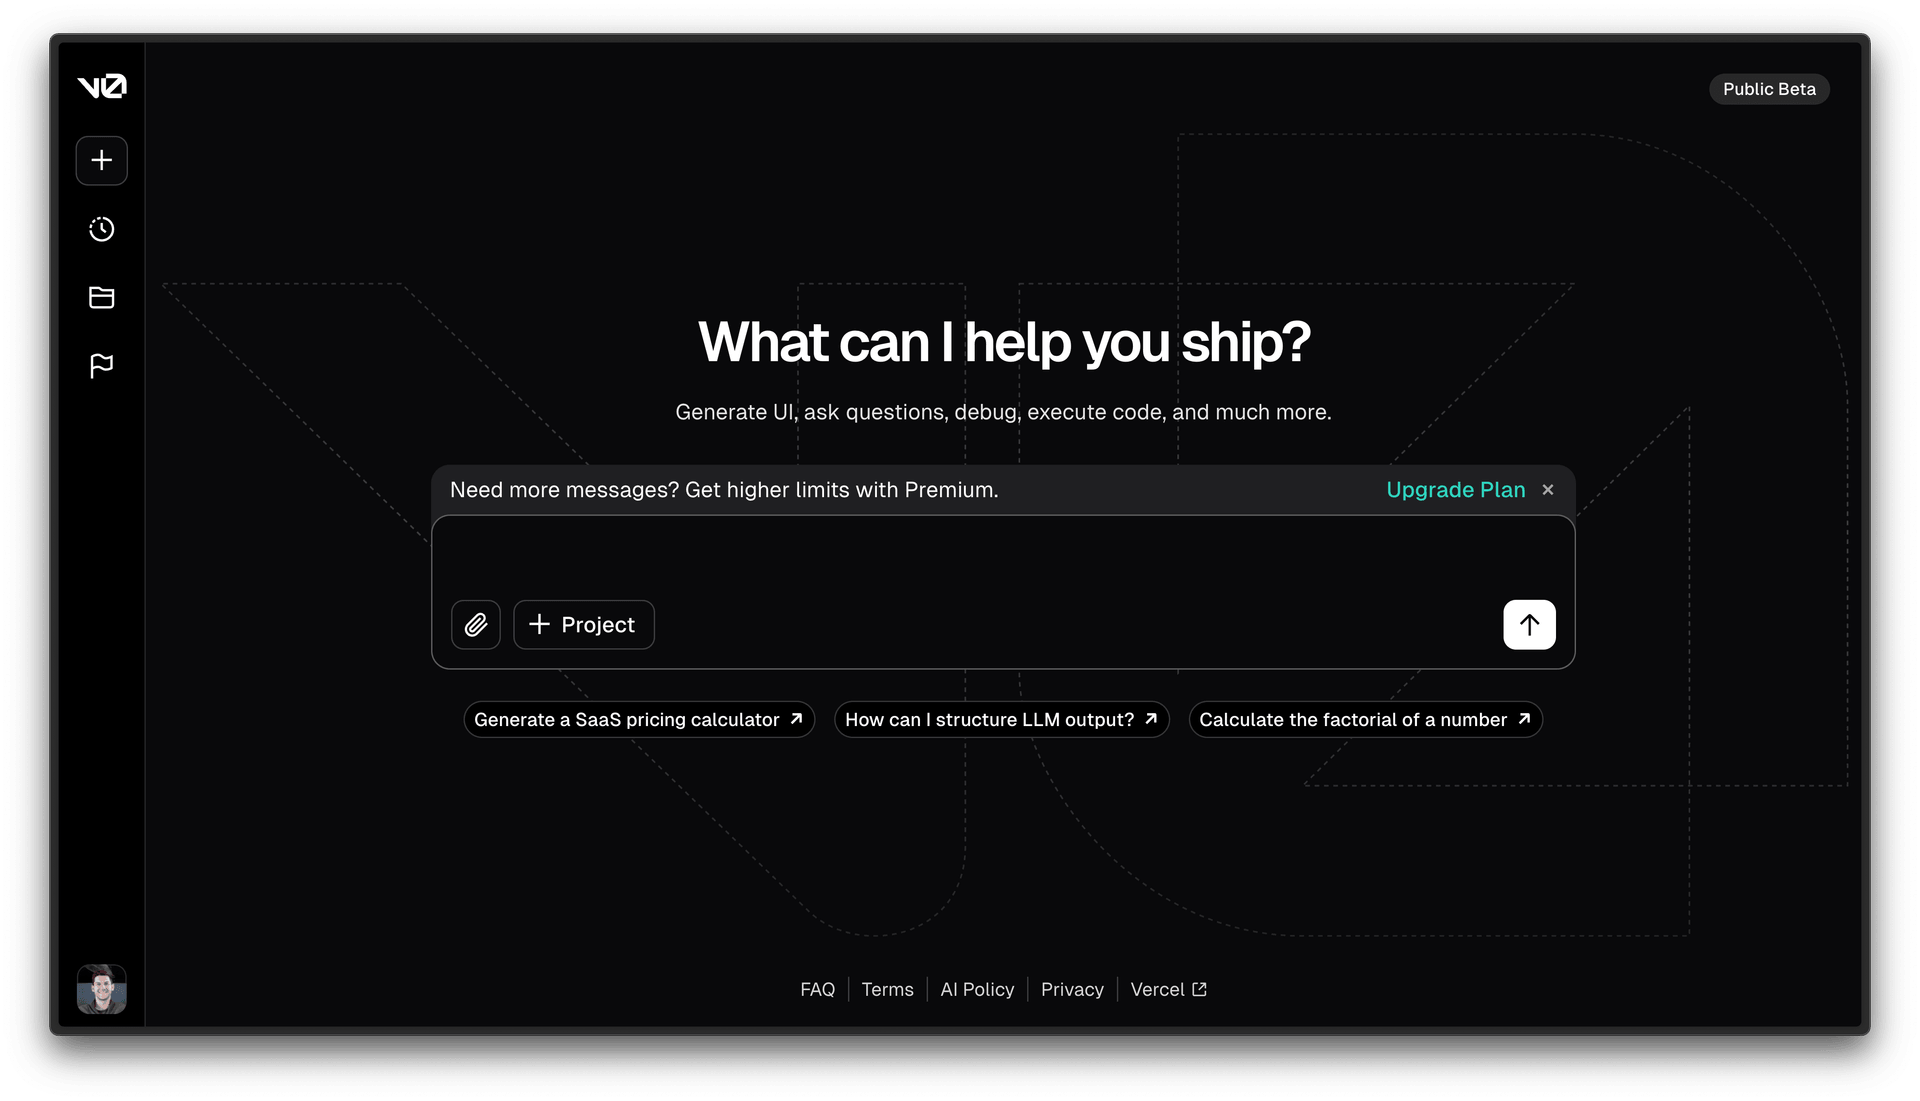The image size is (1920, 1101).
Task: Click the v0 logo in sidebar
Action: (102, 87)
